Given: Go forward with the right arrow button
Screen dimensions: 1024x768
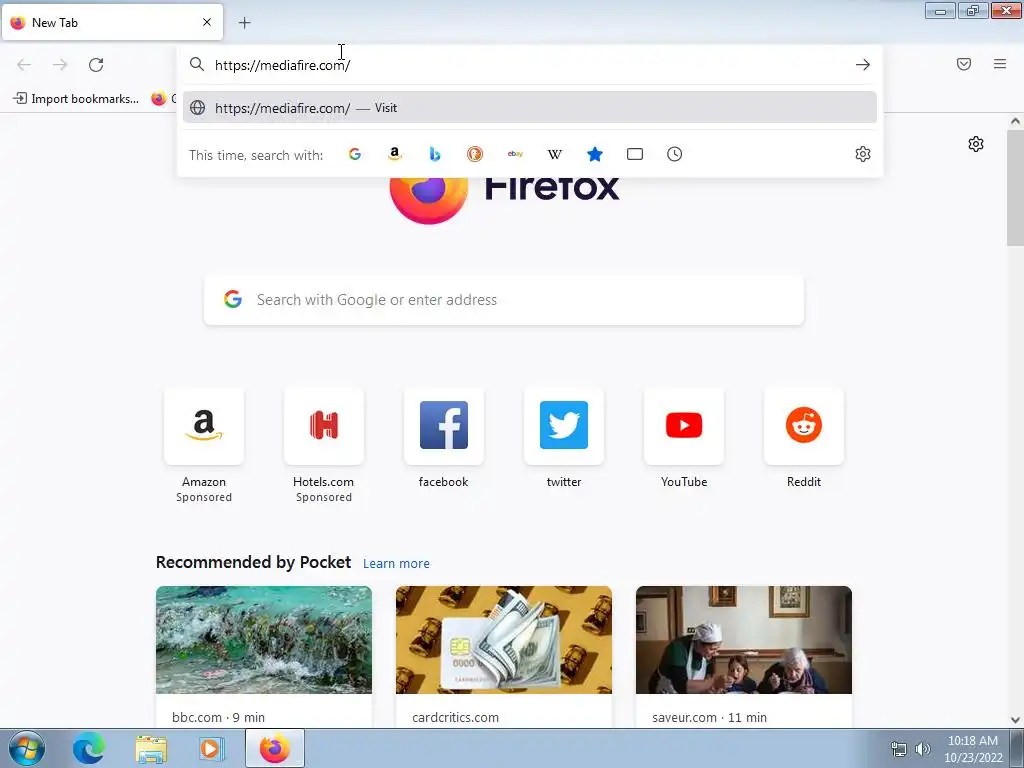Looking at the screenshot, I should click(60, 65).
